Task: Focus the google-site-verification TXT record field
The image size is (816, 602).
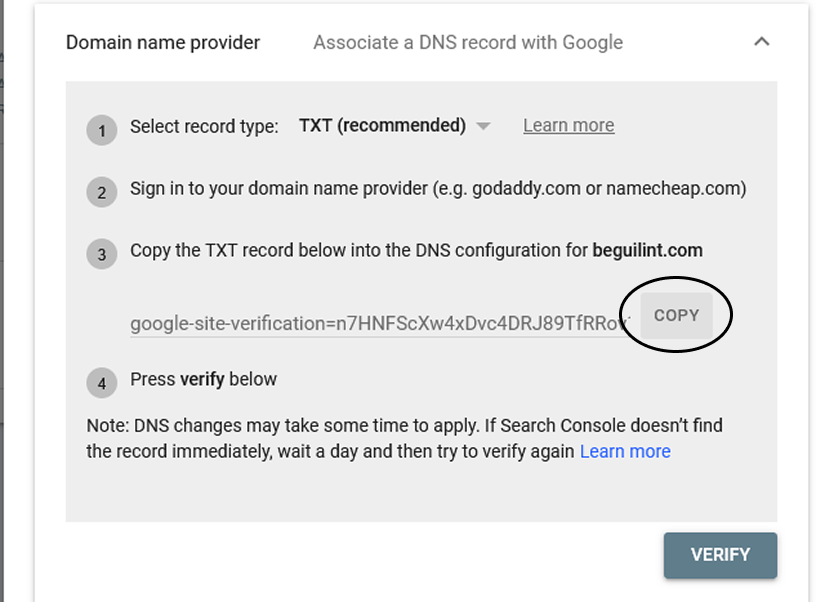Action: 380,324
